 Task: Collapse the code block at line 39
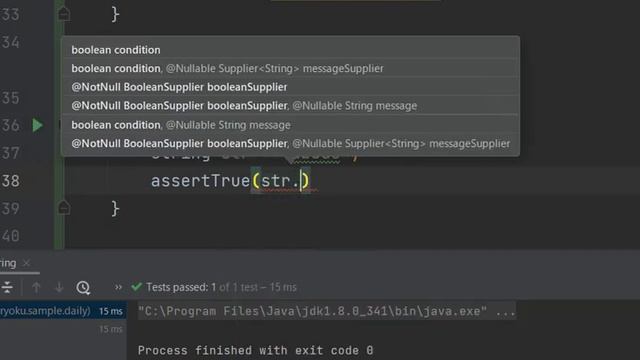click(64, 208)
